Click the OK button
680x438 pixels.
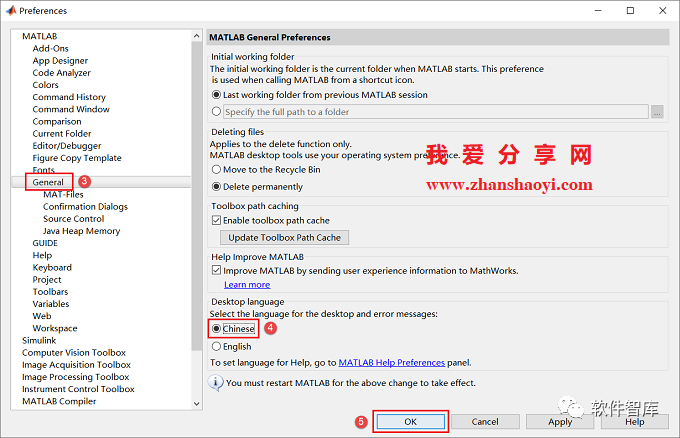(x=410, y=422)
